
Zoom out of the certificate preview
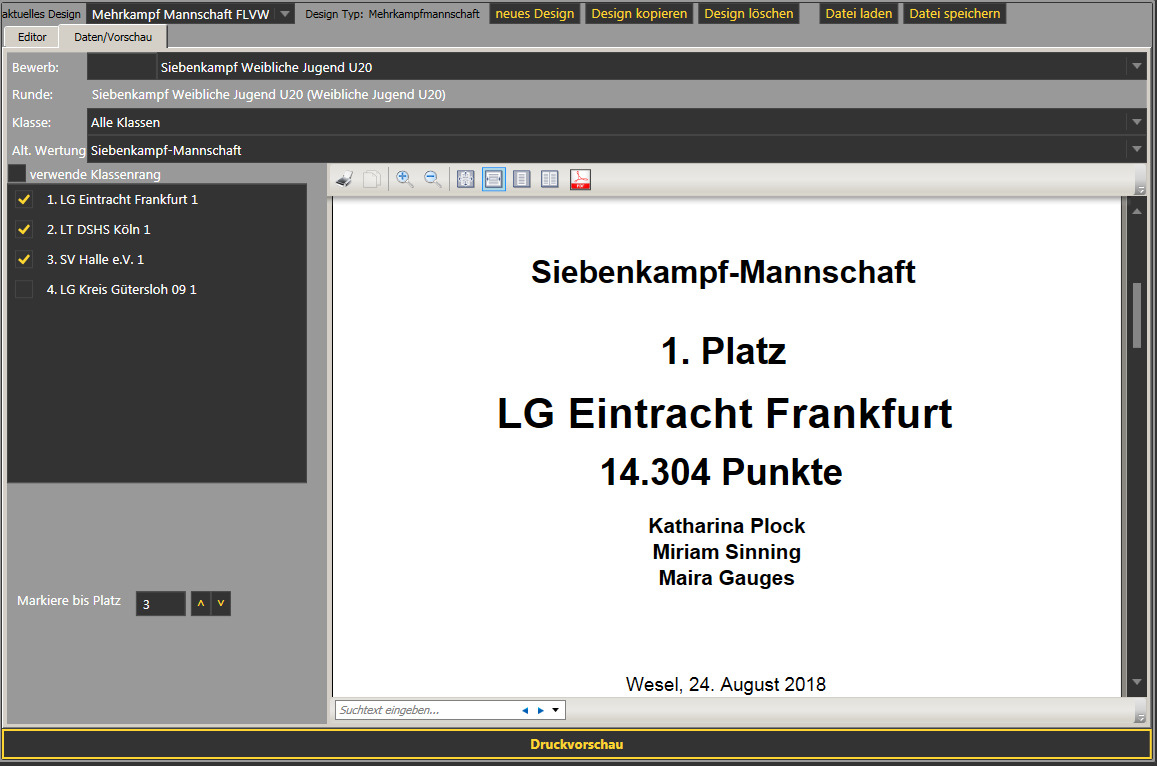432,179
